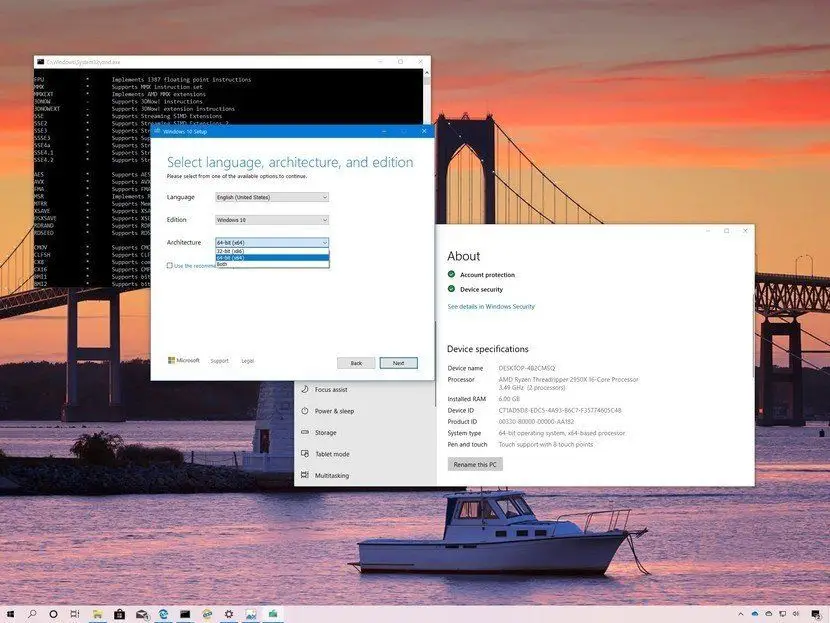Choose Both architecture option
This screenshot has width=830, height=623.
click(272, 264)
